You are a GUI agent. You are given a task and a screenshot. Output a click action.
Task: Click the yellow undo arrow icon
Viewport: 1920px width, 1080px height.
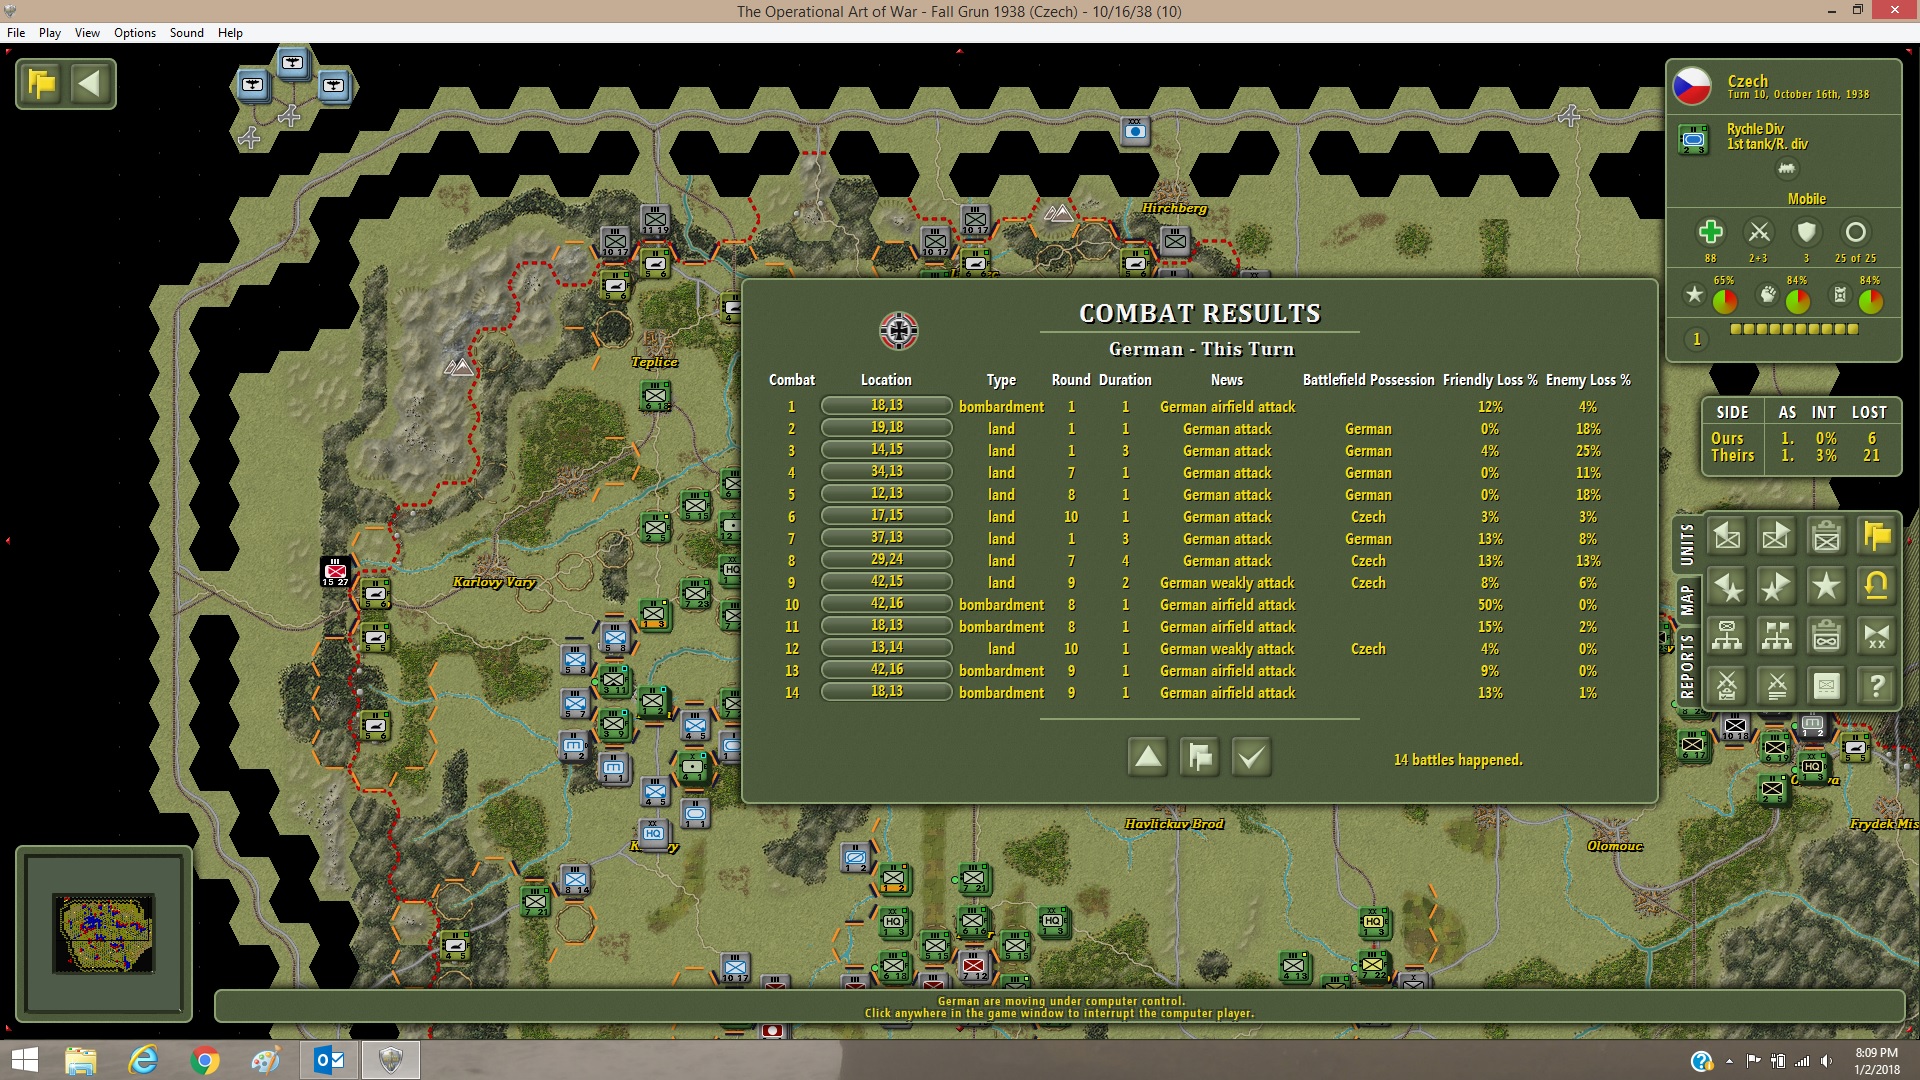(x=1876, y=586)
